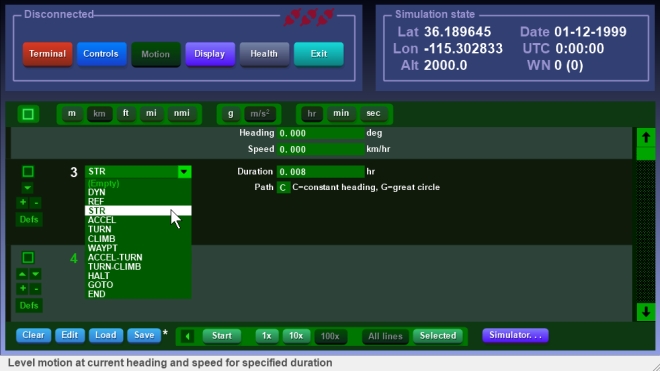Move line 4 up with arrow
660x371 pixels.
click(x=22, y=275)
